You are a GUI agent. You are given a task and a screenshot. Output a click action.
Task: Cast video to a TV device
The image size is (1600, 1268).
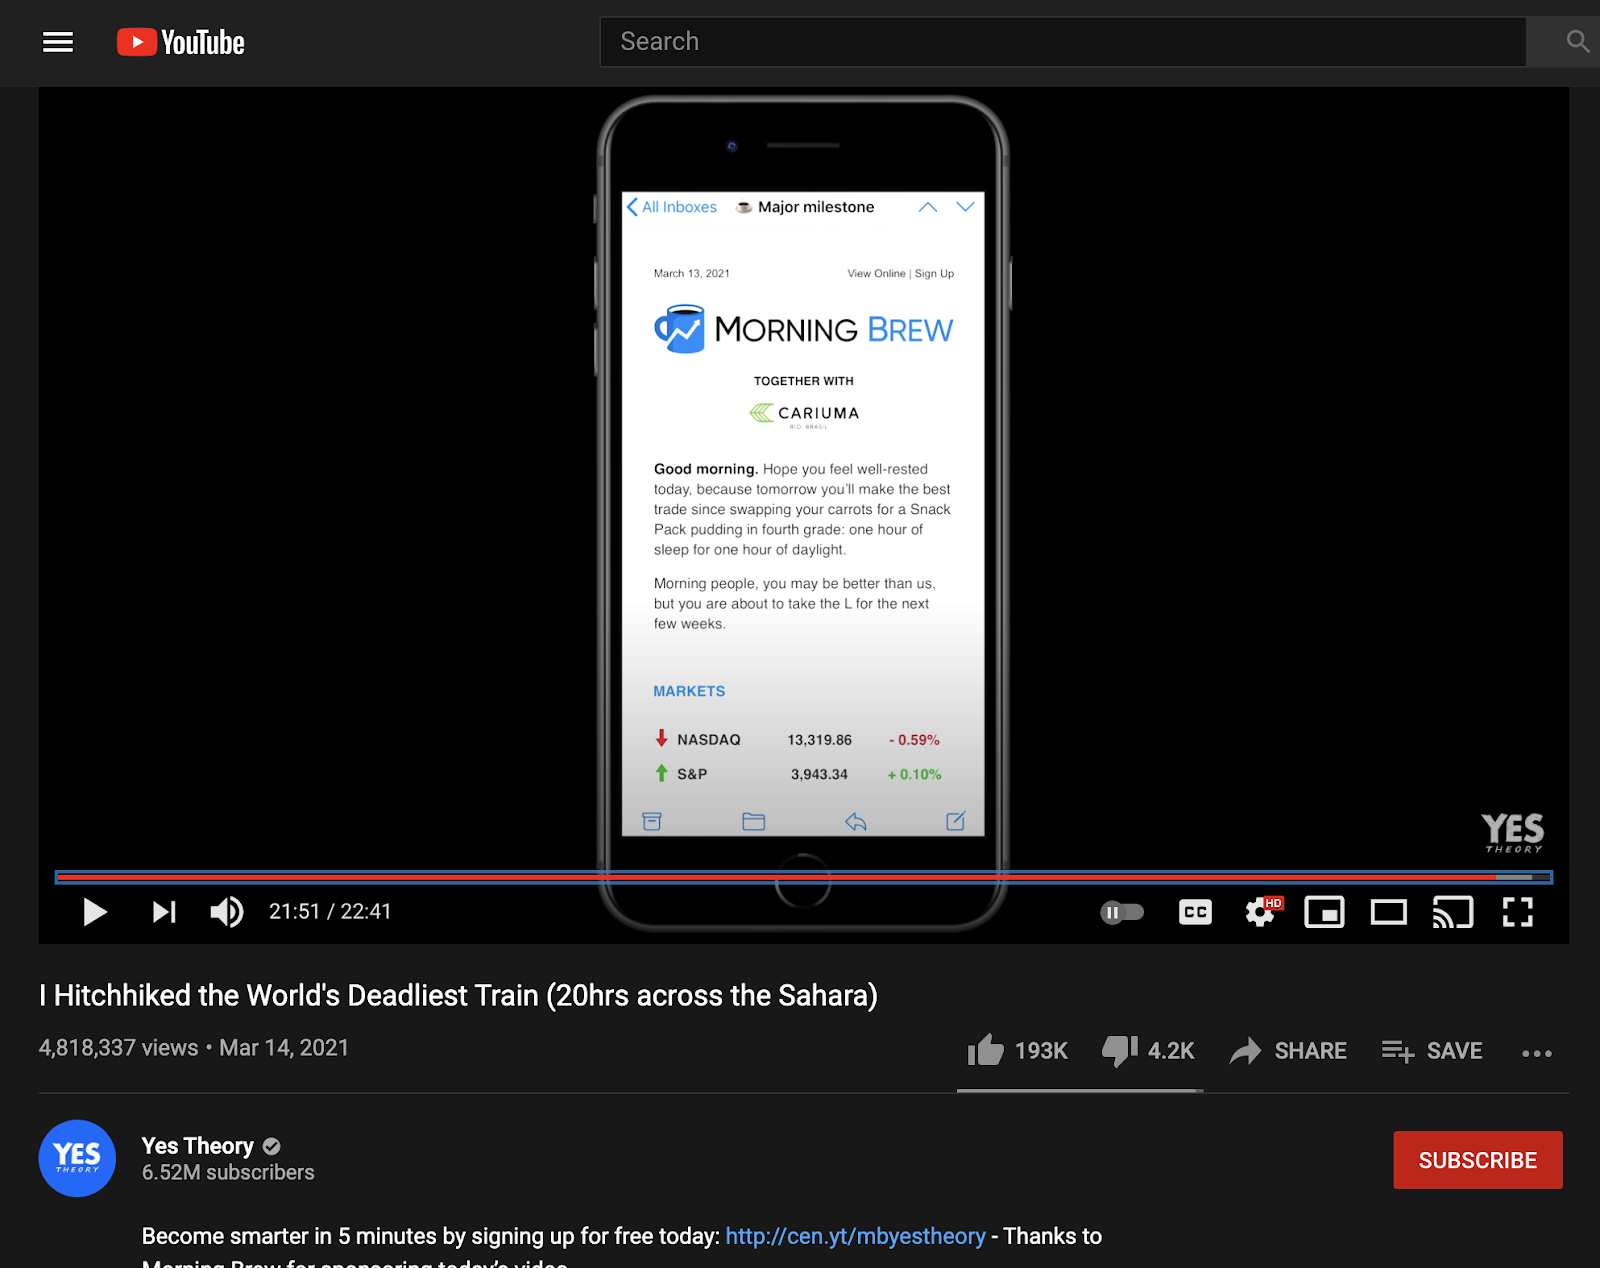click(1453, 912)
